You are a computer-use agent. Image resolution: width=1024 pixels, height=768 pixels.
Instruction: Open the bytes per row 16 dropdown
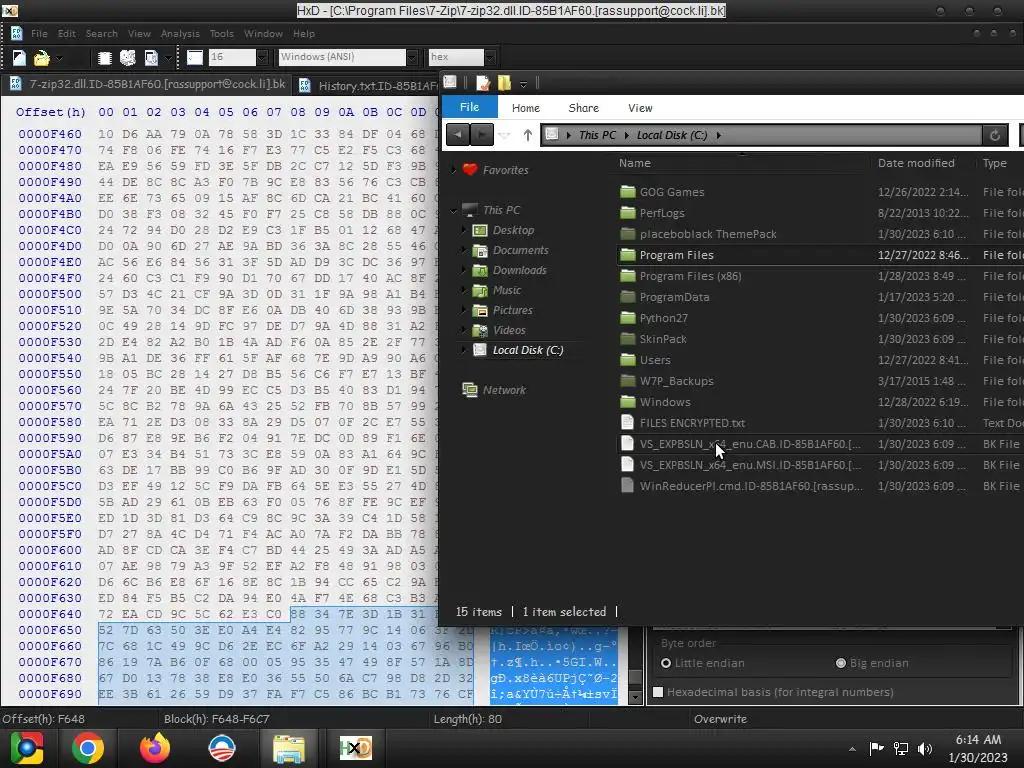(262, 57)
